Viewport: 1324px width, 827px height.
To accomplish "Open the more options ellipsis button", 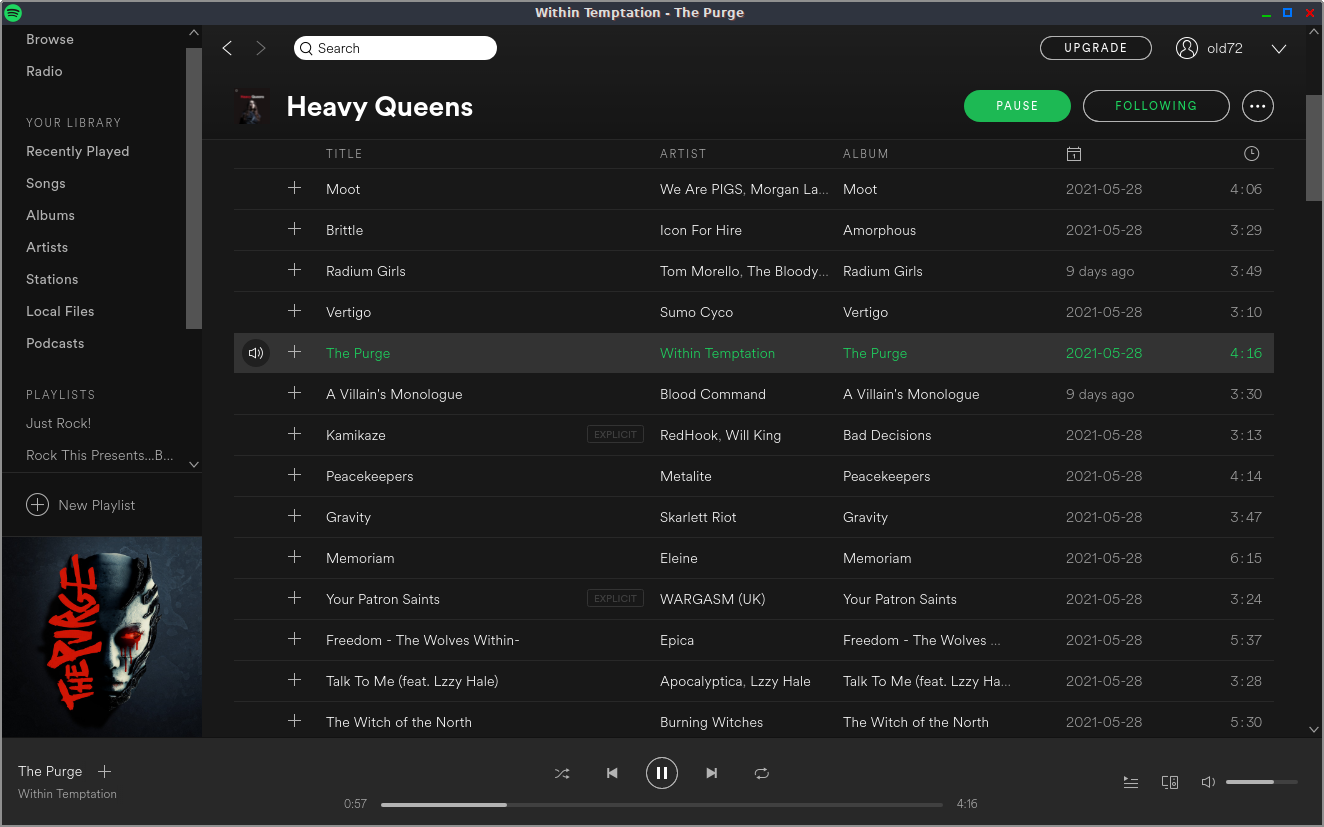I will click(x=1258, y=106).
